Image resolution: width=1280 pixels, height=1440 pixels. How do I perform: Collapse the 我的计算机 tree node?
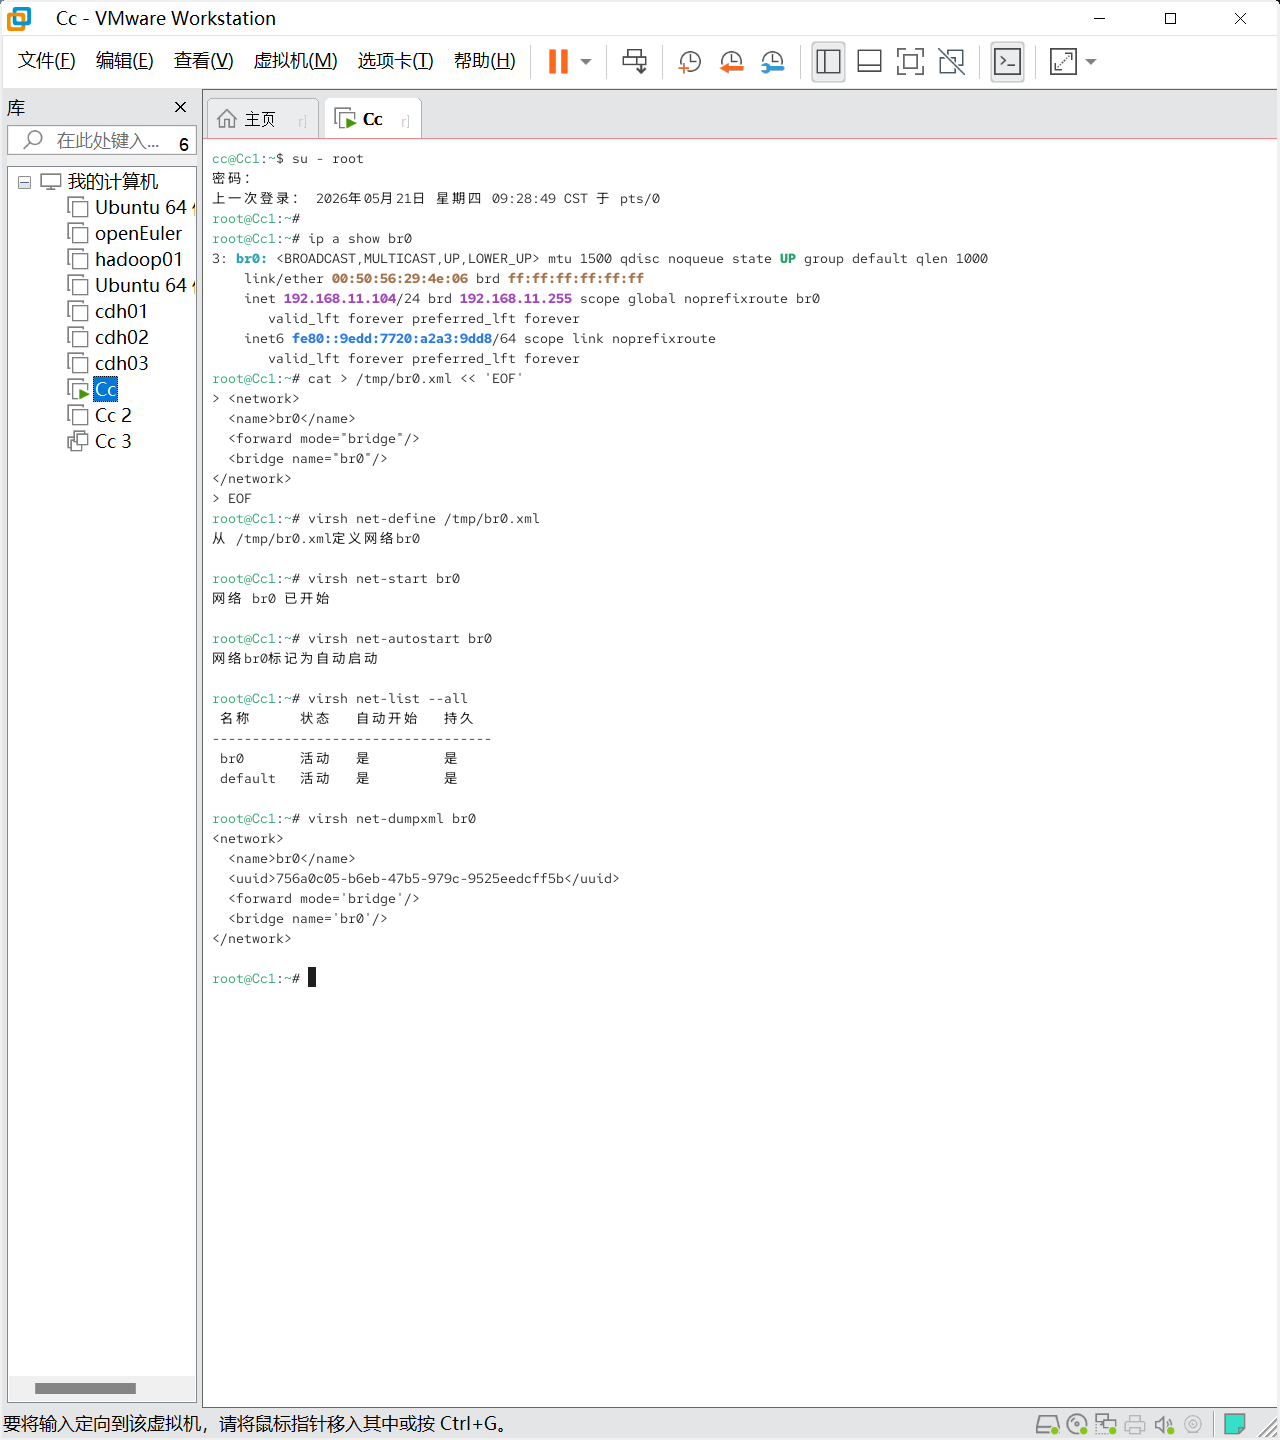pyautogui.click(x=25, y=182)
